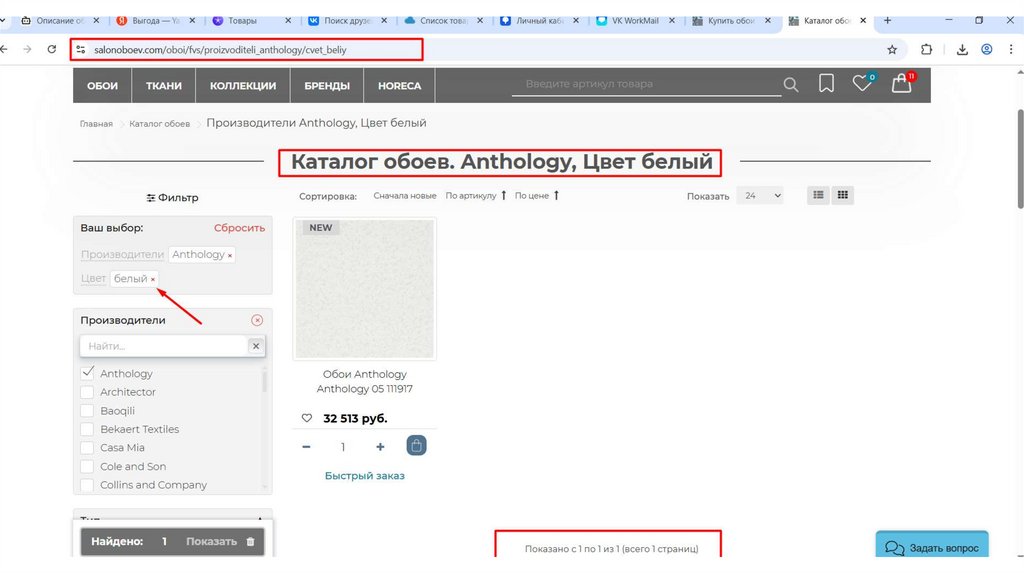The width and height of the screenshot is (1024, 574).
Task: Click the manufacturers list scrollbar
Action: point(264,380)
